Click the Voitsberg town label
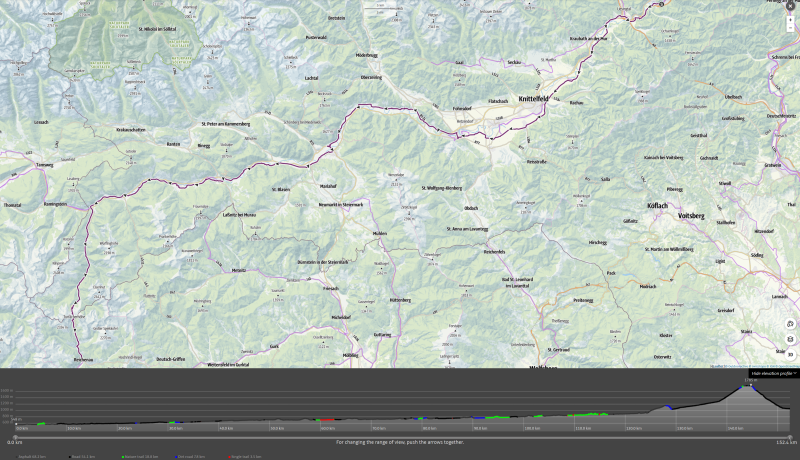The width and height of the screenshot is (800, 460). (x=692, y=215)
